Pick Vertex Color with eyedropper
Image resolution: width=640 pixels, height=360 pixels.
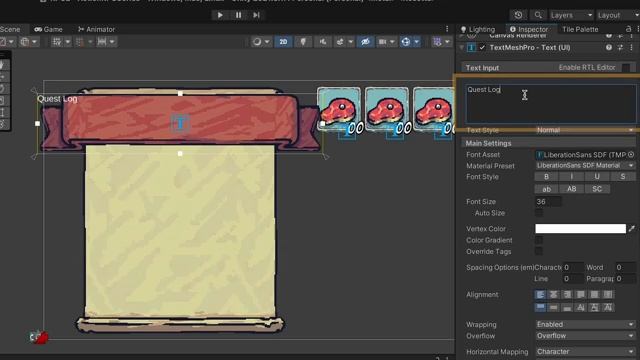632,229
